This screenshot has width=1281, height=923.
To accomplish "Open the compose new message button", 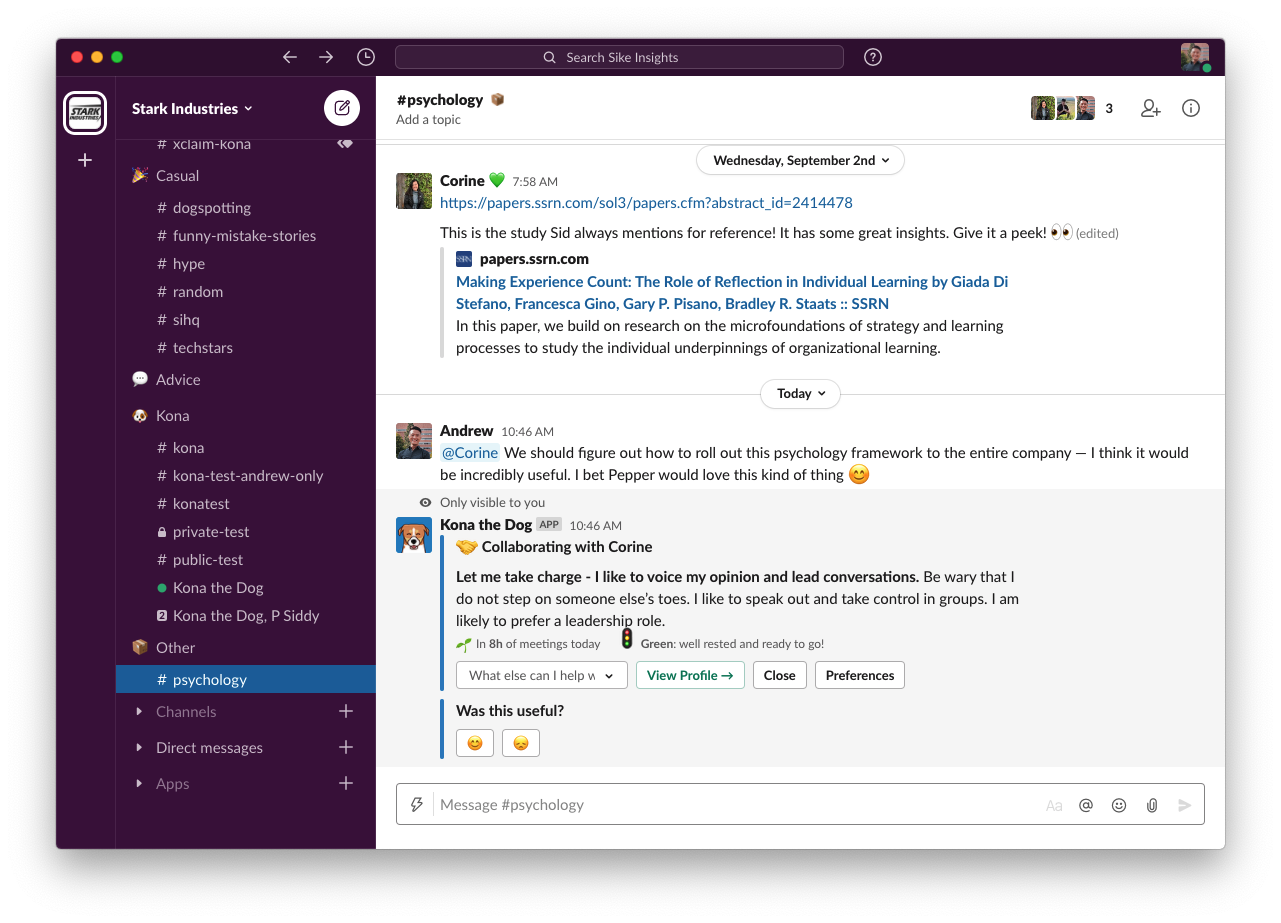I will coord(342,108).
